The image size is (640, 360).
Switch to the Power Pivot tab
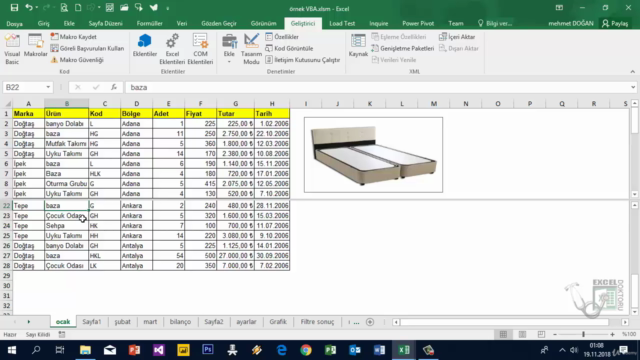coord(418,24)
